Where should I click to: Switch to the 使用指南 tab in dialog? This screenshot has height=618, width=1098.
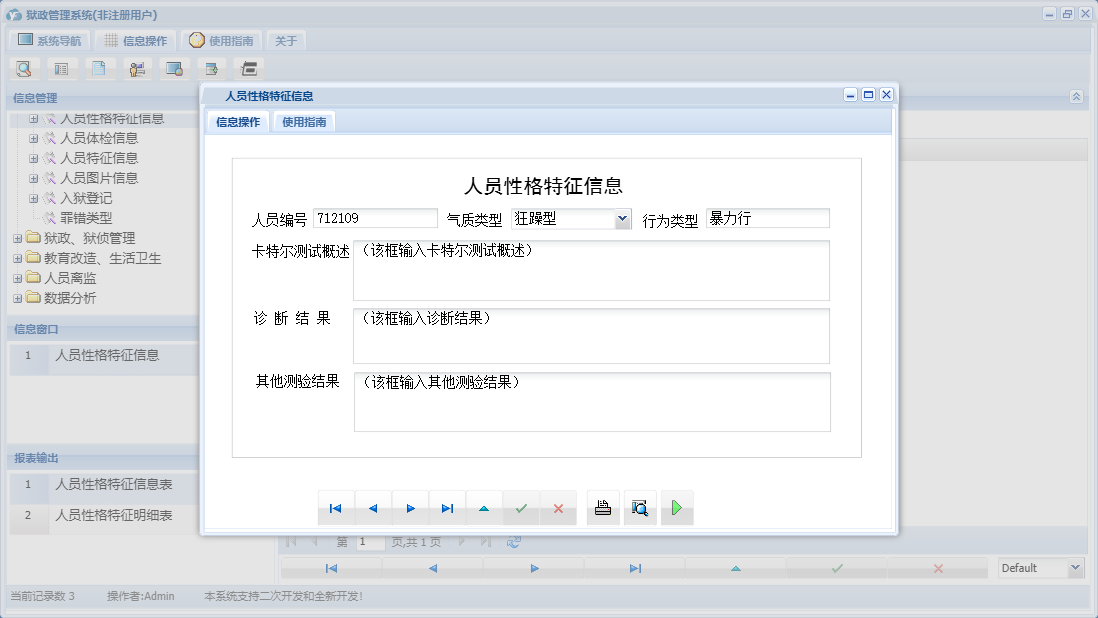coord(303,119)
